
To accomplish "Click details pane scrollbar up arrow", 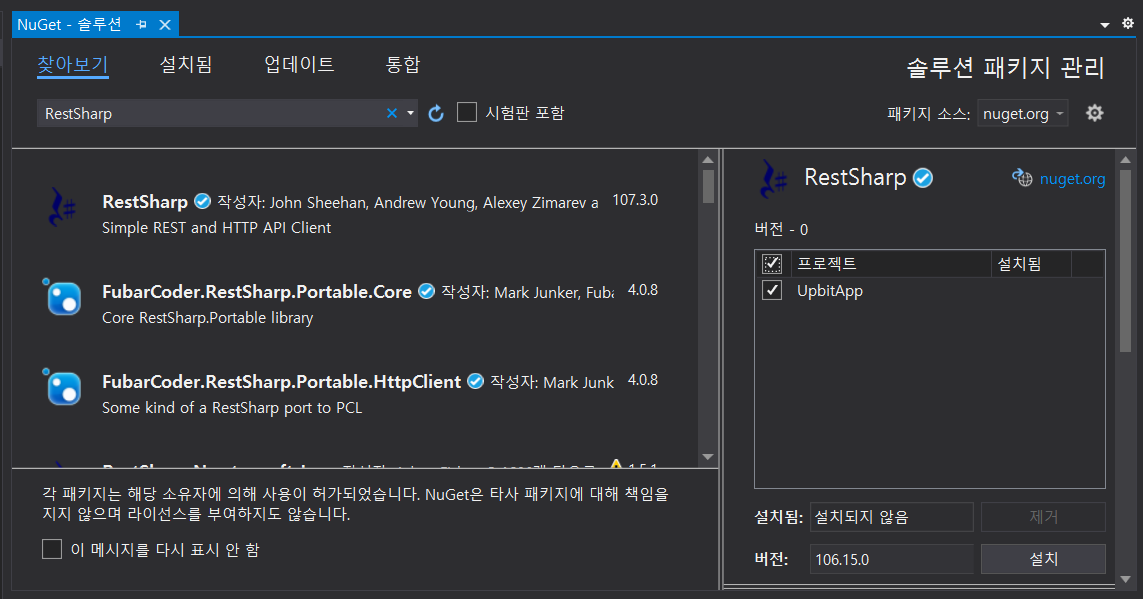I will point(1126,160).
